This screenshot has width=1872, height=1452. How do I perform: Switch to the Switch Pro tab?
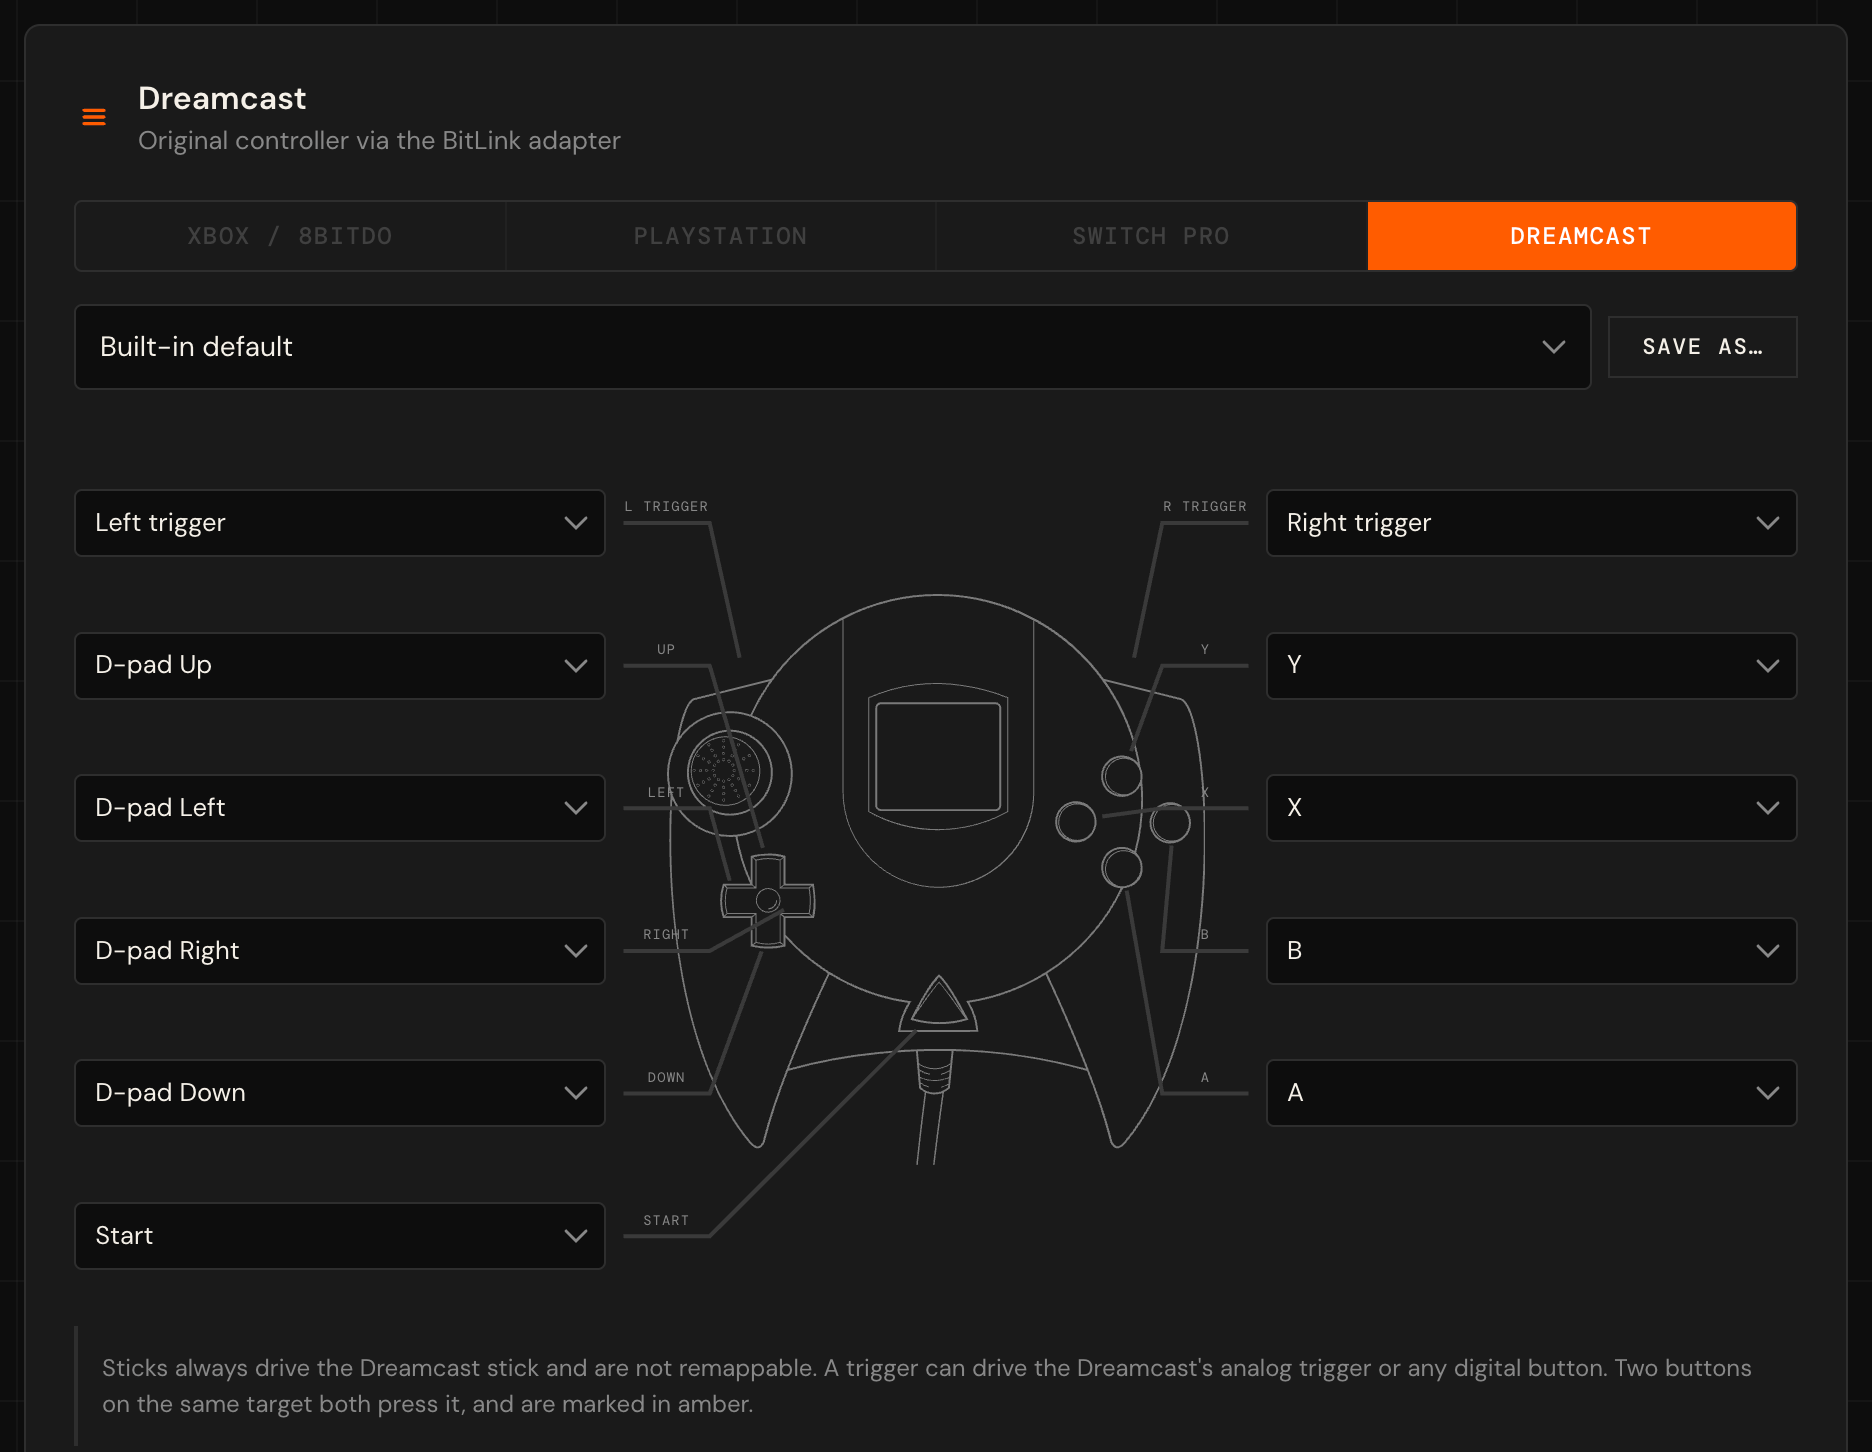click(x=1151, y=236)
